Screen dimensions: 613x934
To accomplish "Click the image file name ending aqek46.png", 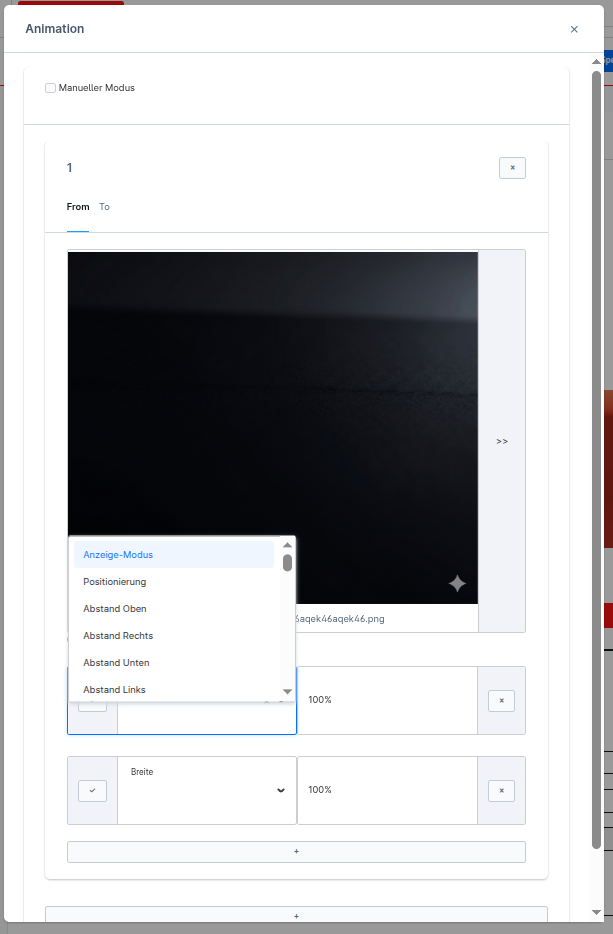I will pyautogui.click(x=340, y=619).
